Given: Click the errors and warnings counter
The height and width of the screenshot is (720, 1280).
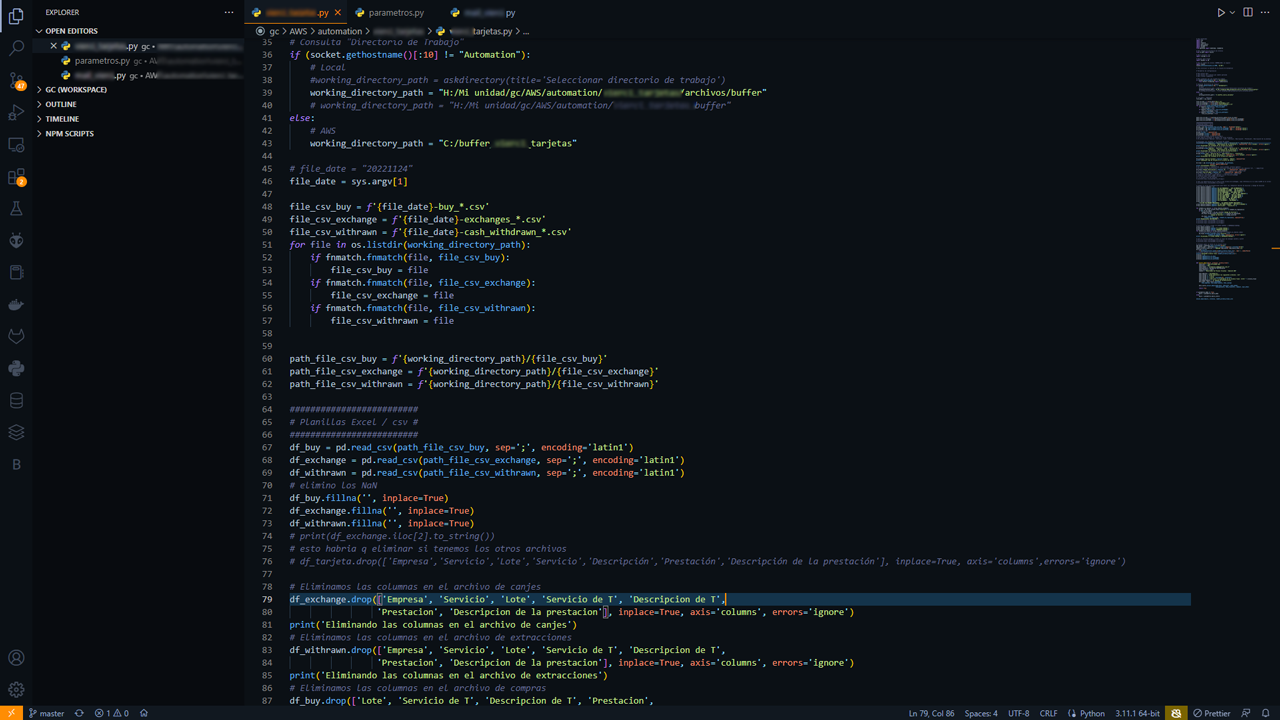Looking at the screenshot, I should pos(111,713).
